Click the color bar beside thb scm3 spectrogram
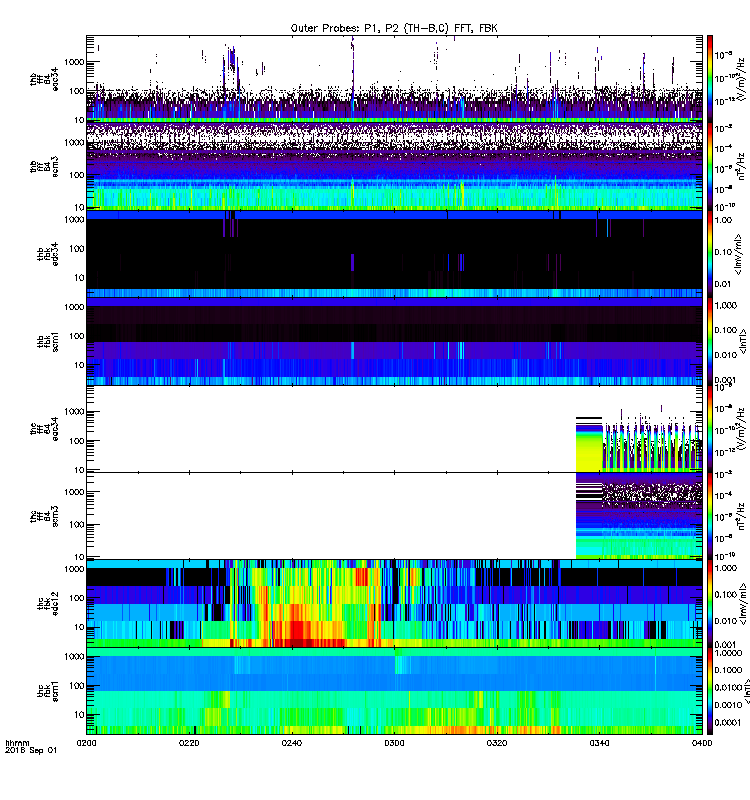Viewport: 750px width, 800px height. (x=710, y=167)
